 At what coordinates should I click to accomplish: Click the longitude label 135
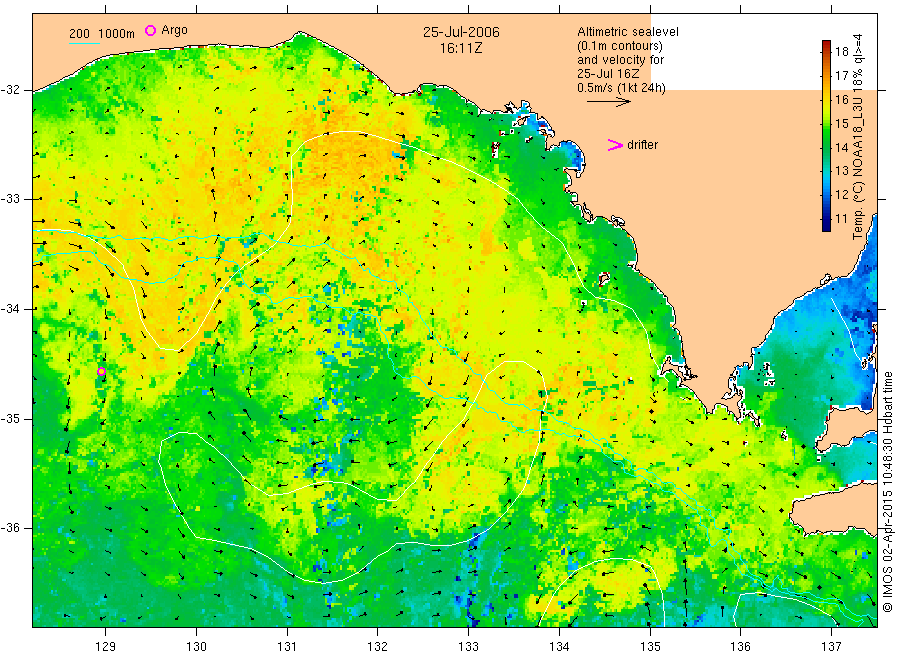(x=650, y=647)
